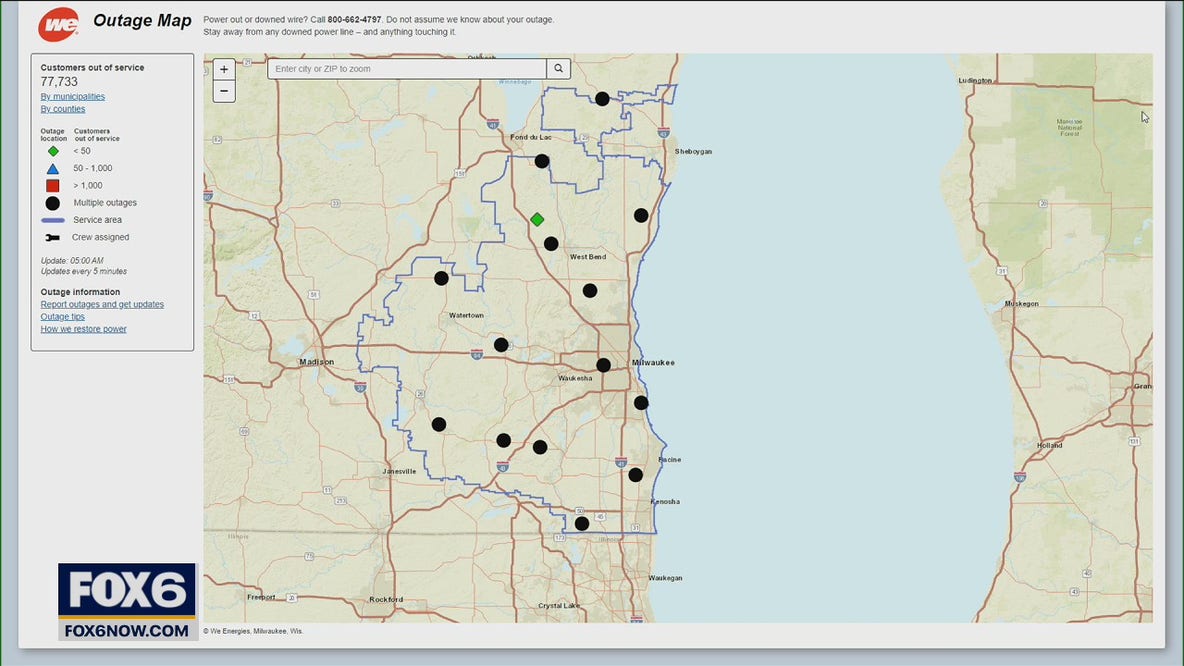Open How we restore power link
Viewport: 1184px width, 666px height.
click(x=84, y=328)
